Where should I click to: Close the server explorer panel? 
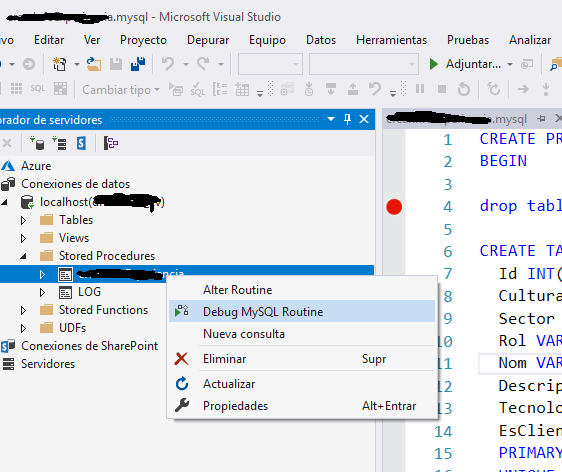364,119
